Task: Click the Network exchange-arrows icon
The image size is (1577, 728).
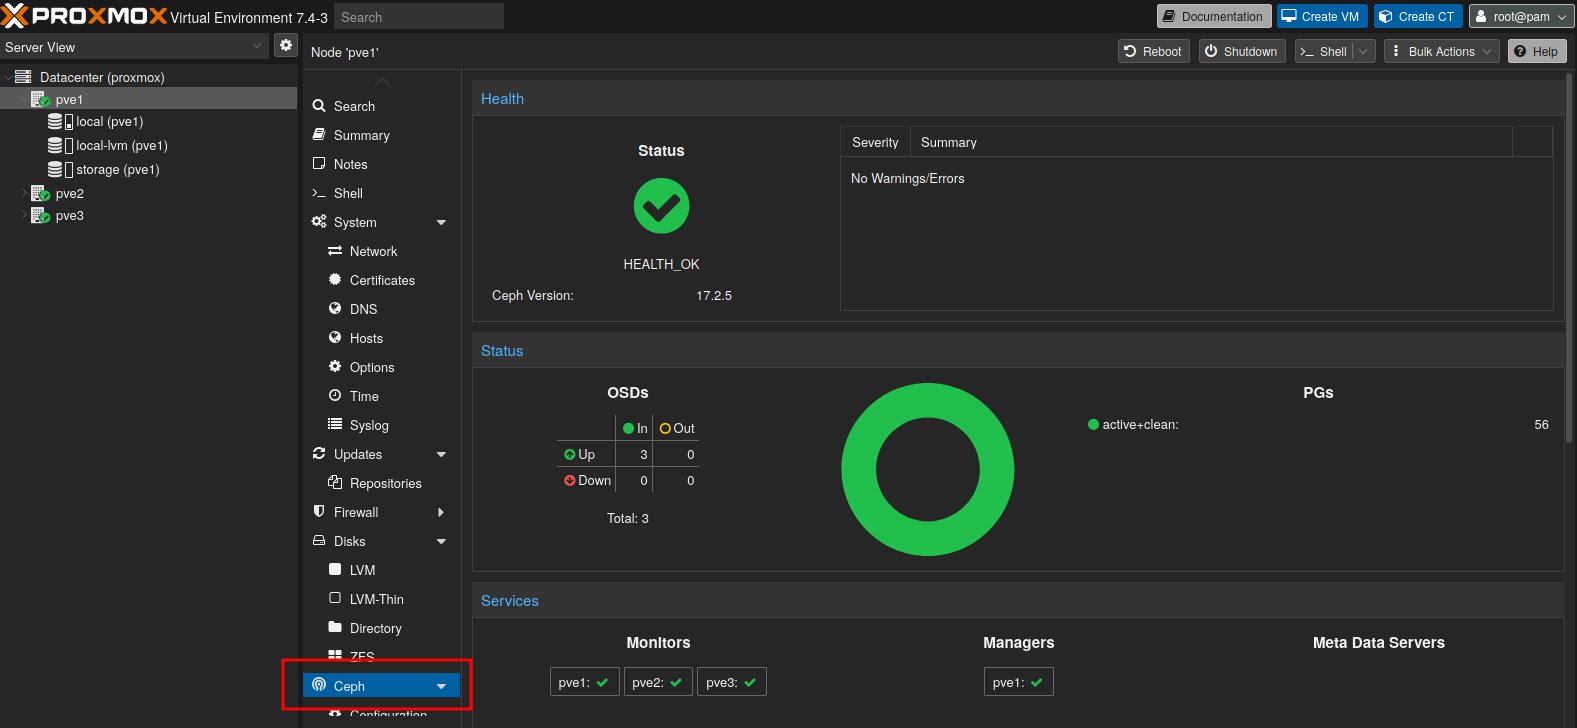Action: [335, 251]
